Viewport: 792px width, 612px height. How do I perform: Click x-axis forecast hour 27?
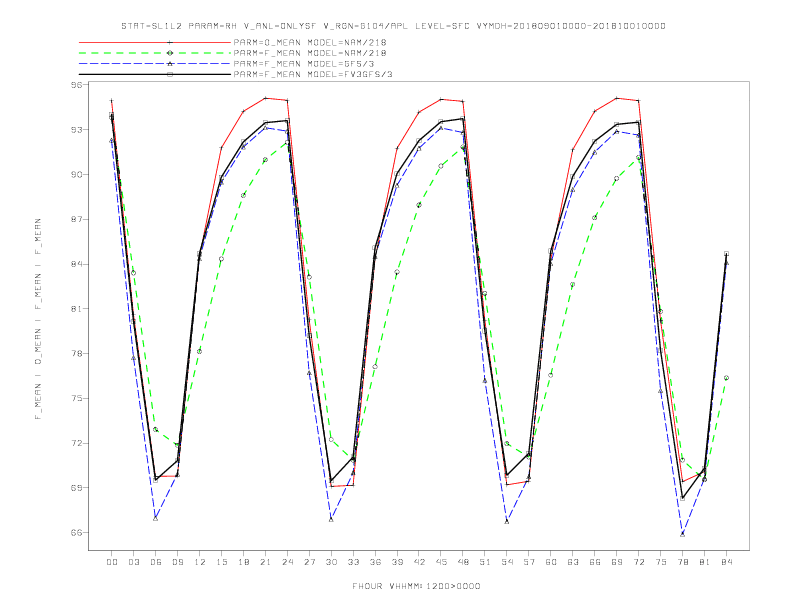pyautogui.click(x=309, y=562)
